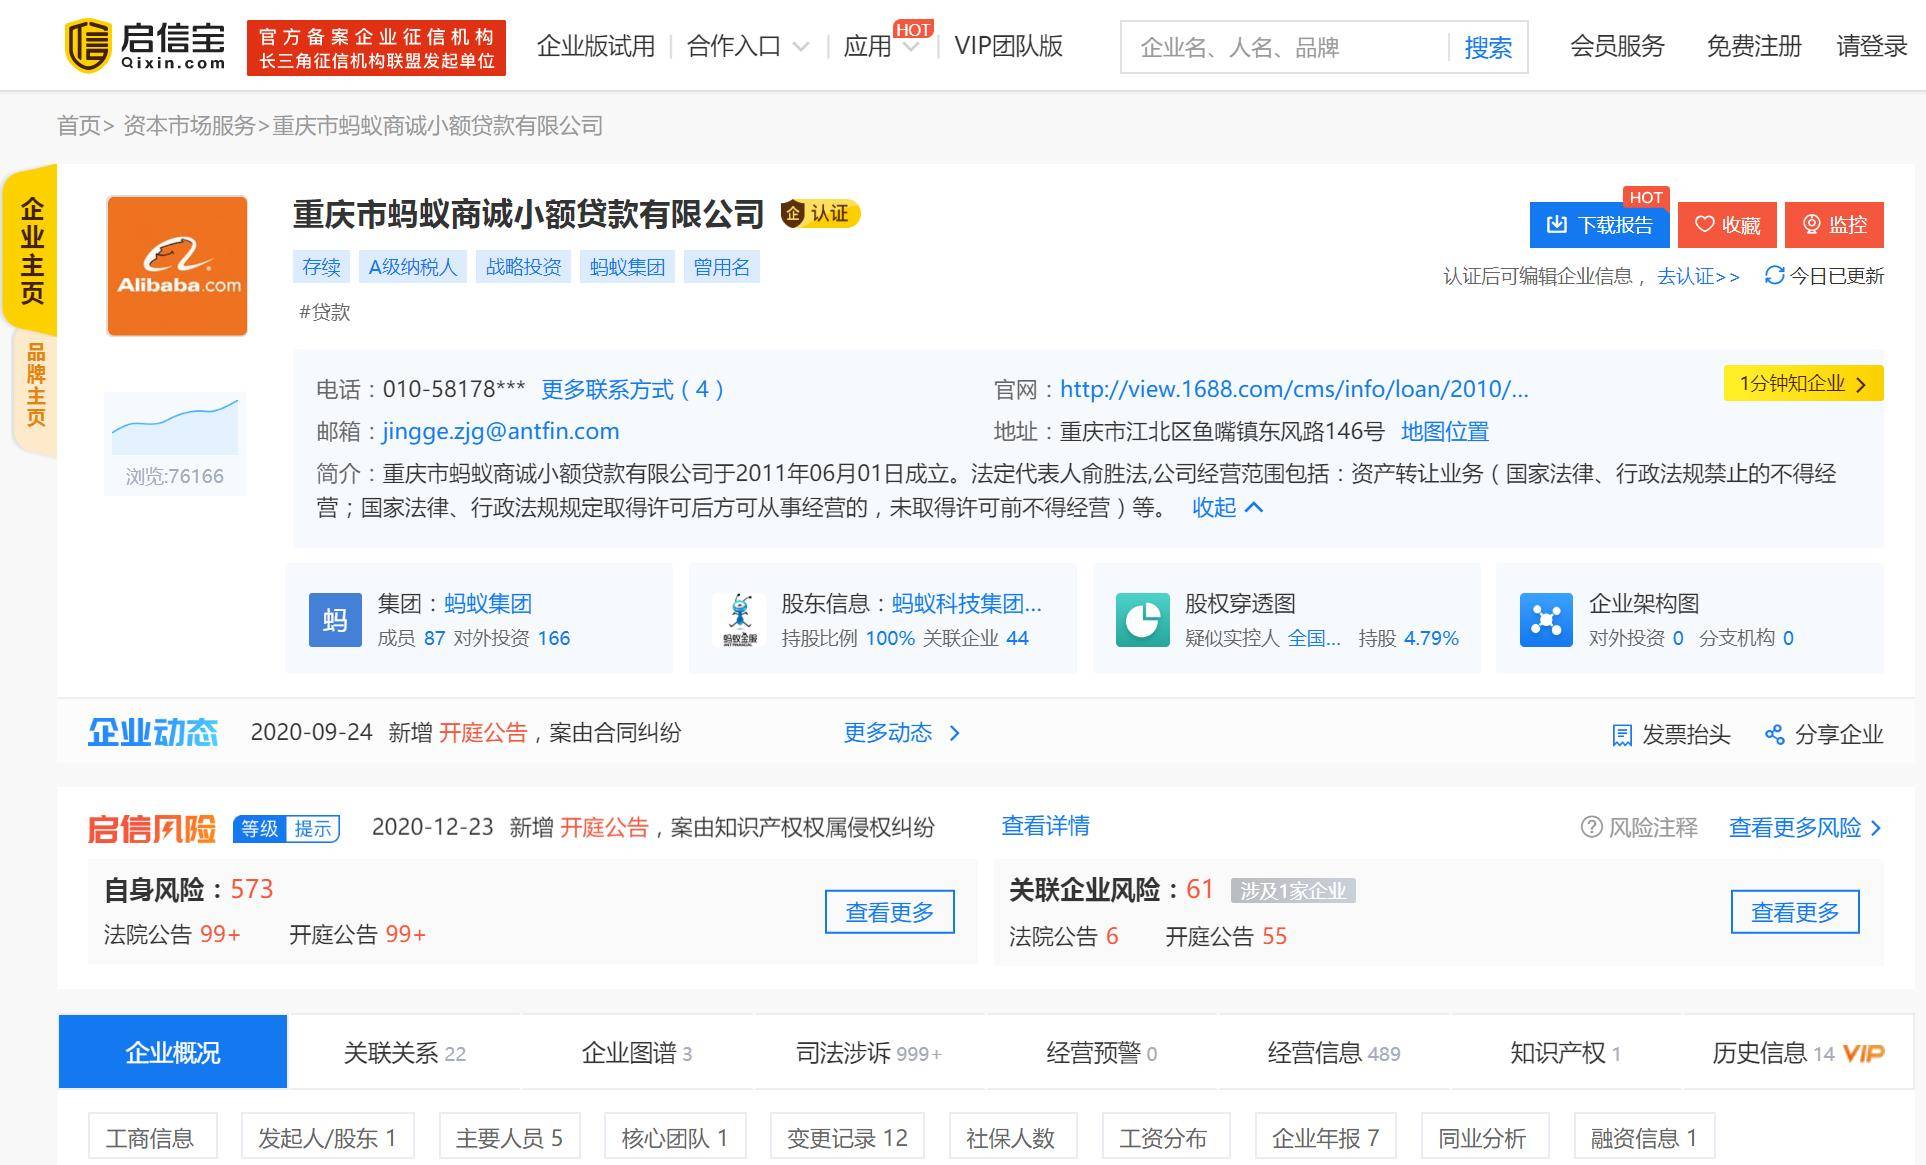This screenshot has height=1165, width=1926.
Task: Open 会员服务 page
Action: 1617,46
